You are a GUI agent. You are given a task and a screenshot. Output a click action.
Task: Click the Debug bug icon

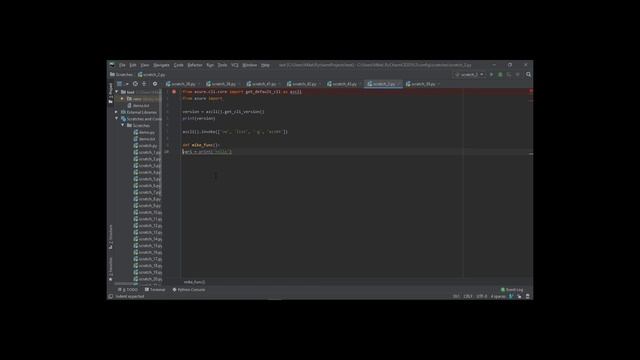500,75
